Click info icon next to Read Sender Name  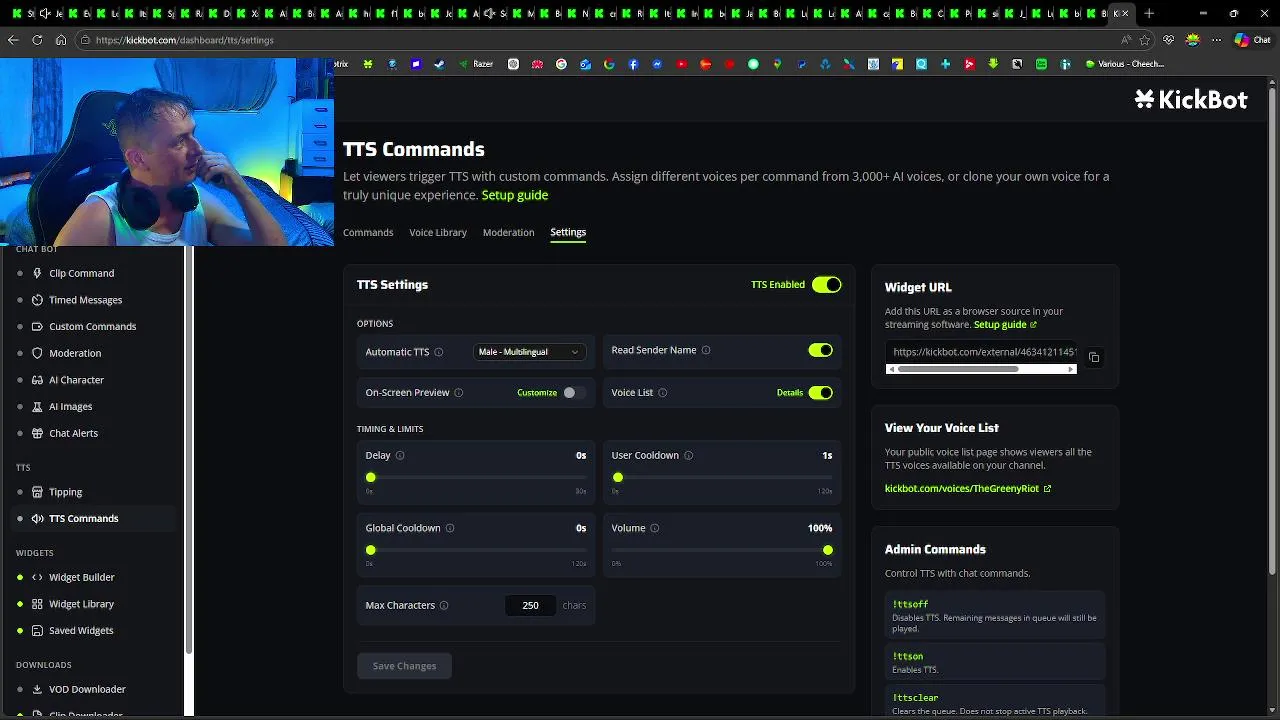706,350
